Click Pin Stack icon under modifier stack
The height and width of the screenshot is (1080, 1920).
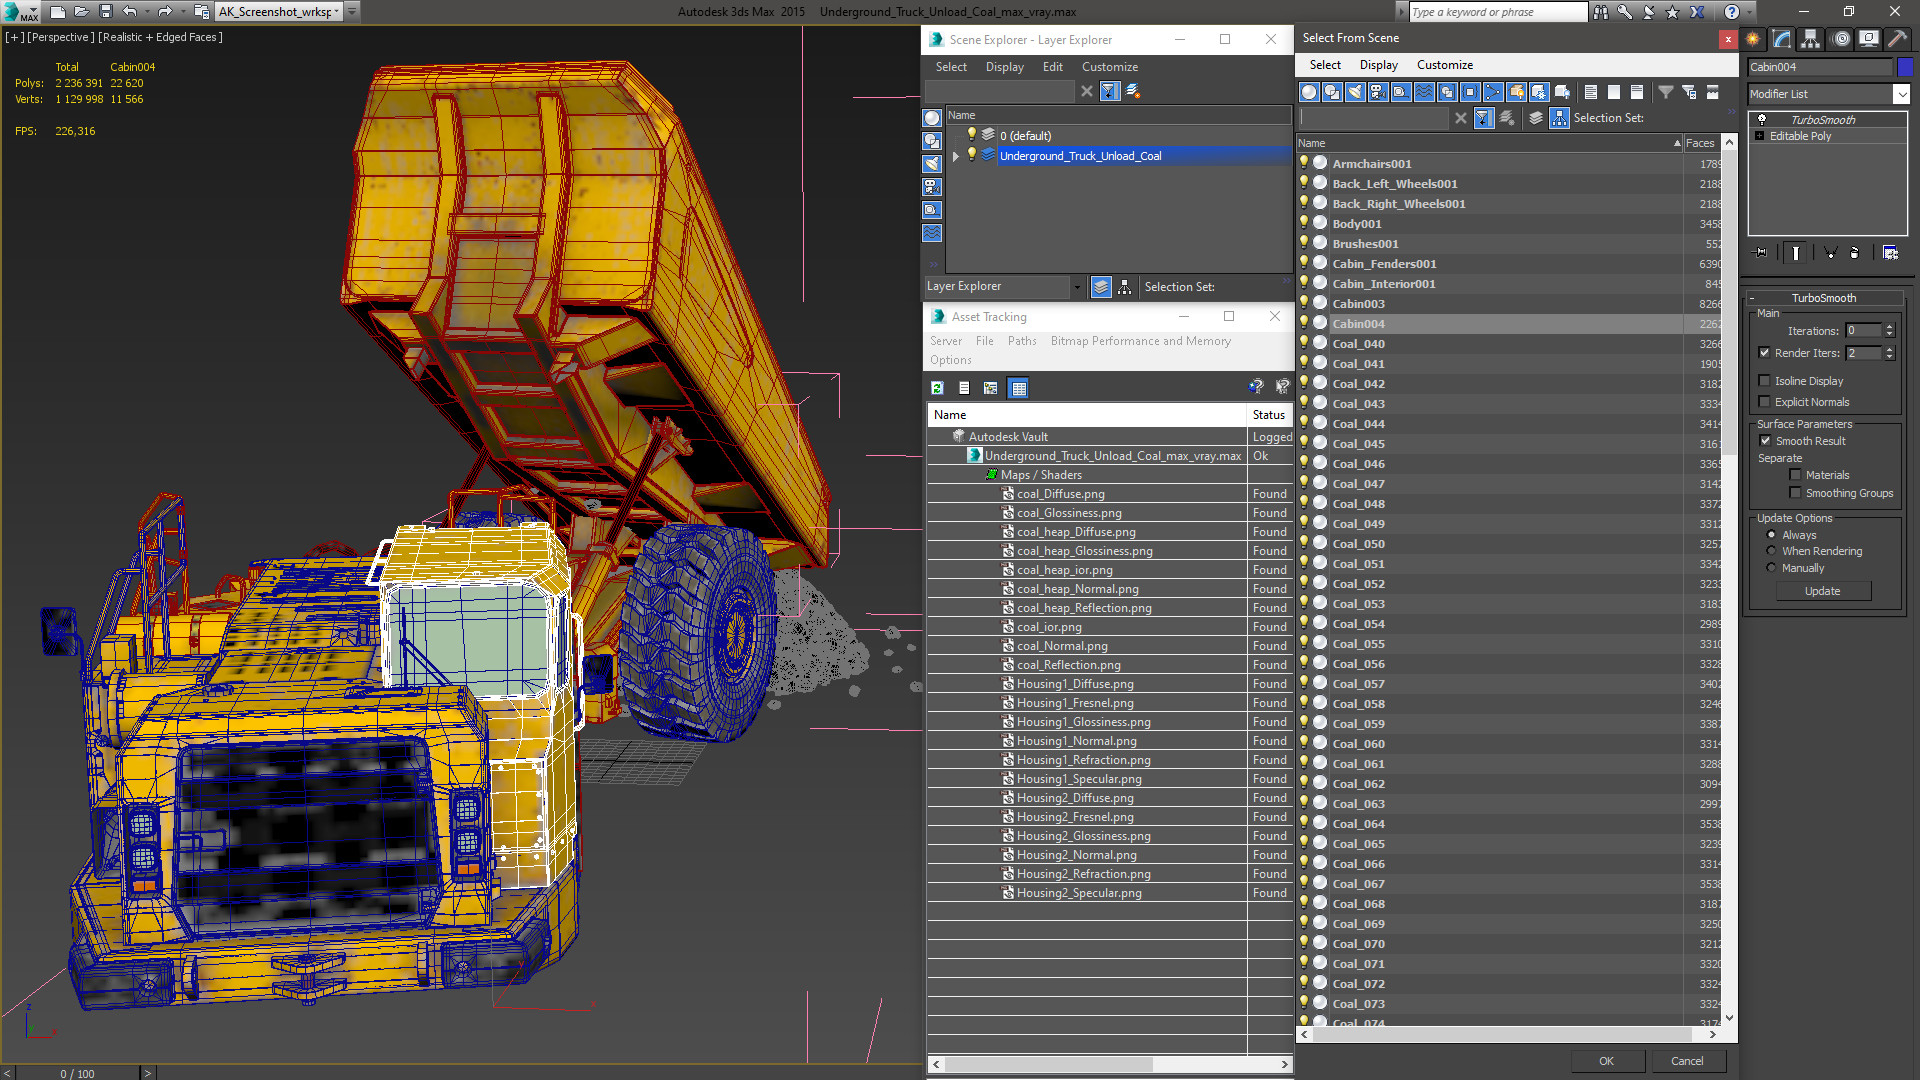1761,253
